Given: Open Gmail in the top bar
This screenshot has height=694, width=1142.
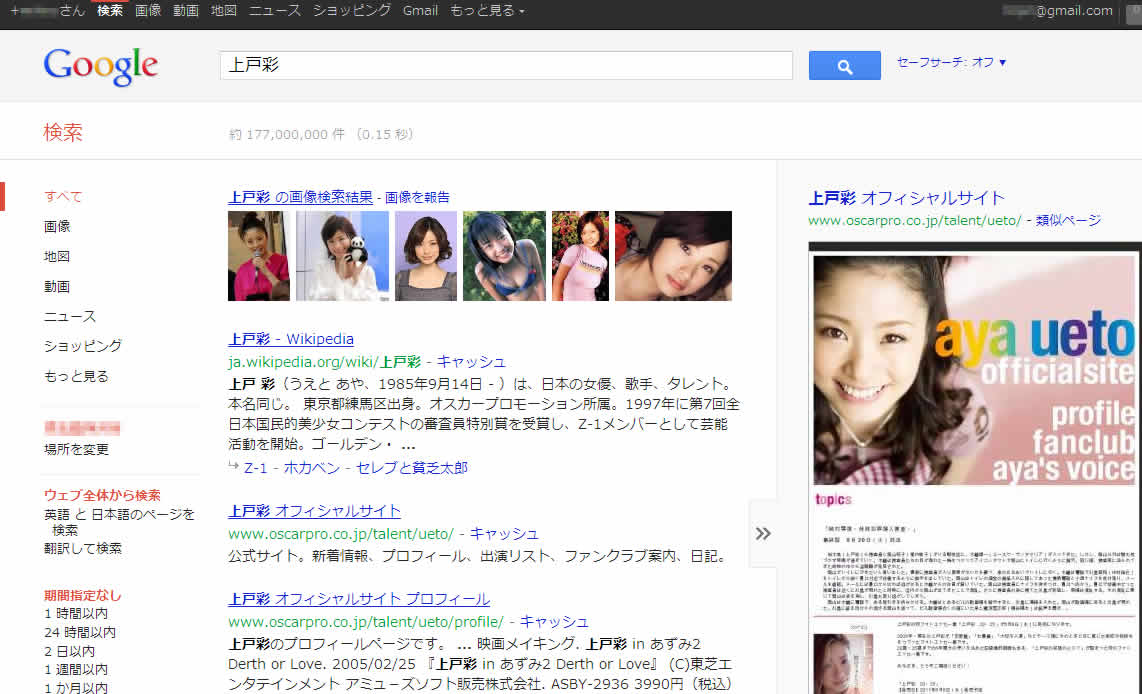Looking at the screenshot, I should [x=420, y=11].
